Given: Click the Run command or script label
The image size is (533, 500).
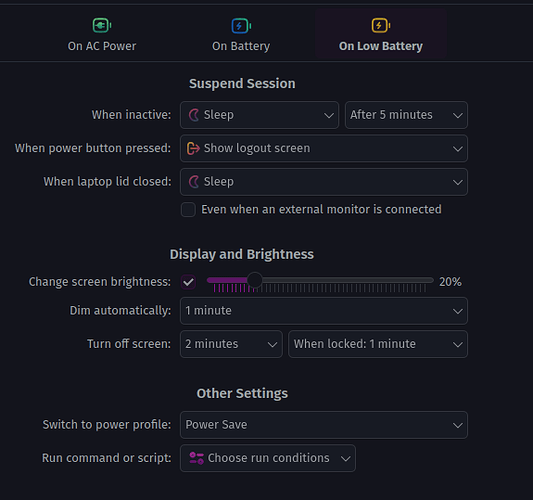Looking at the screenshot, I should tap(107, 458).
